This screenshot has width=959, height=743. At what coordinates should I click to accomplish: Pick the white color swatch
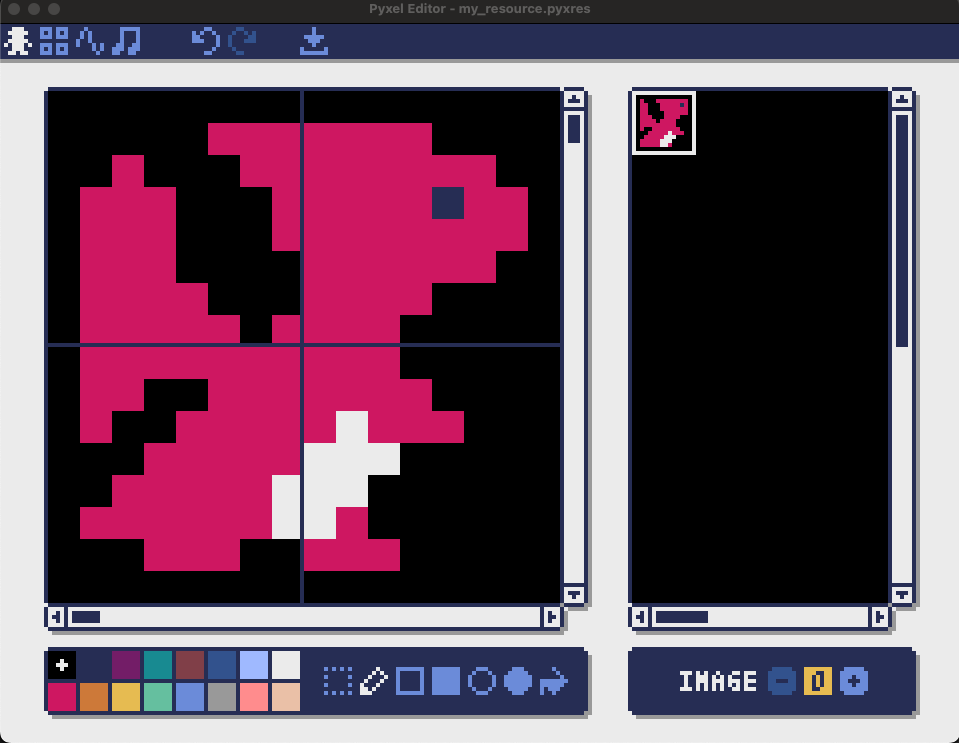tap(286, 665)
